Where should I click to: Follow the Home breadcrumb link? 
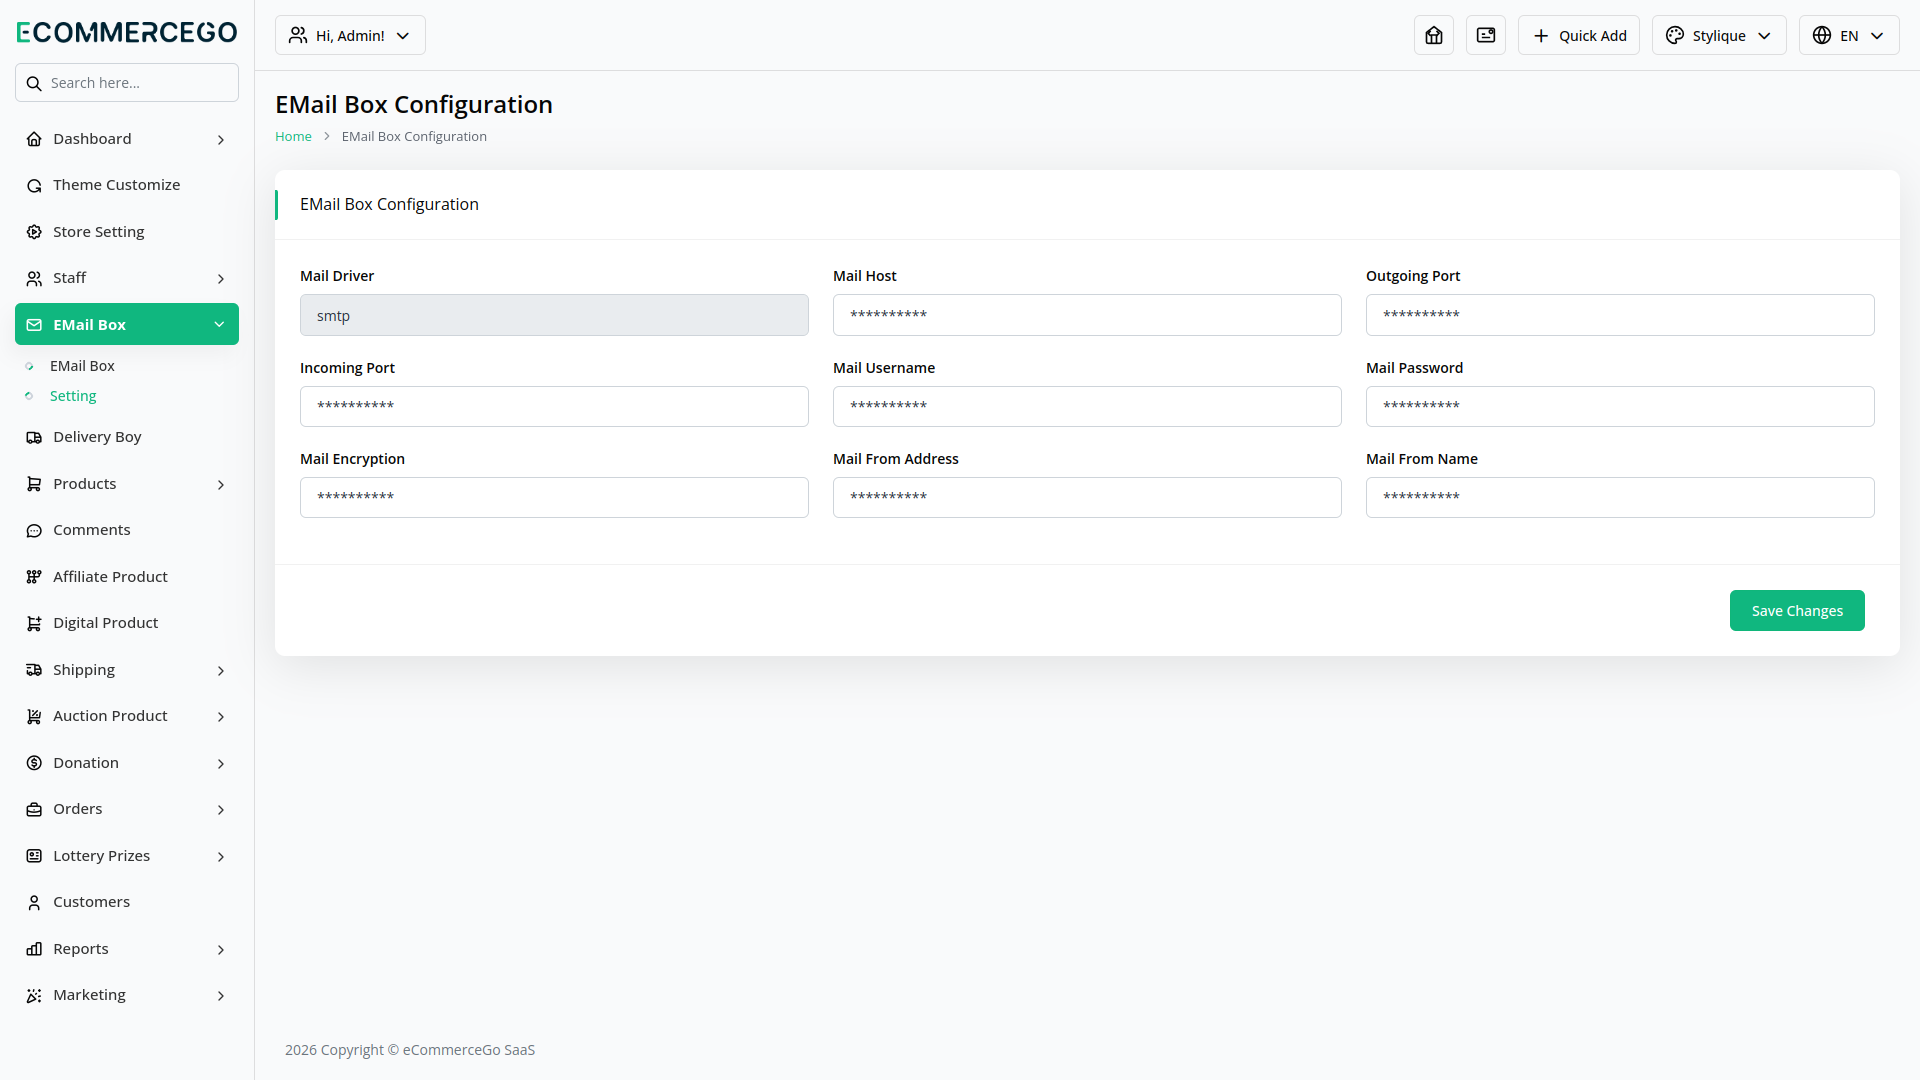[x=293, y=136]
